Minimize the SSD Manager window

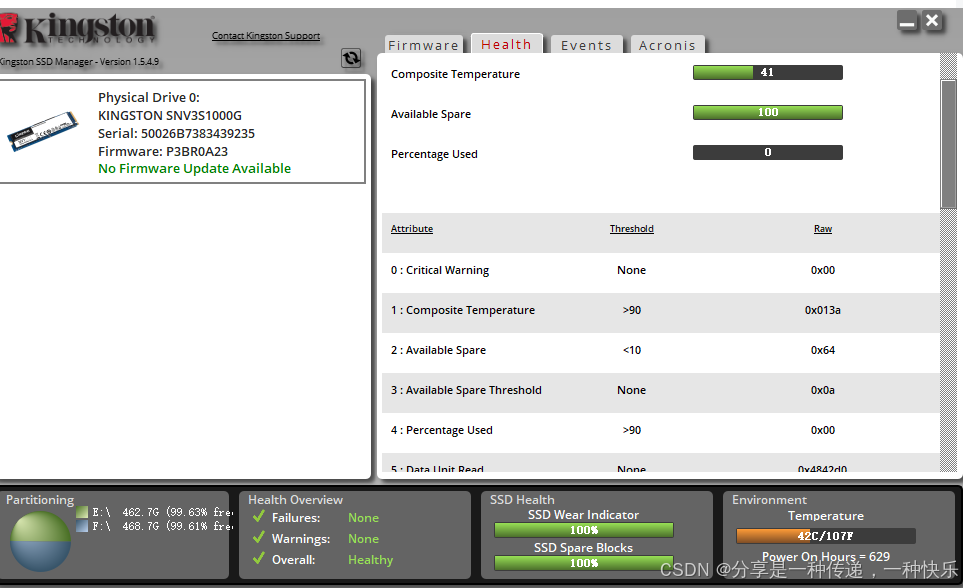[x=907, y=22]
